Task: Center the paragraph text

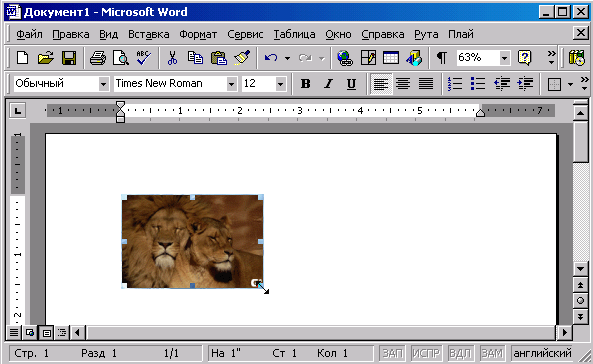Action: [403, 84]
